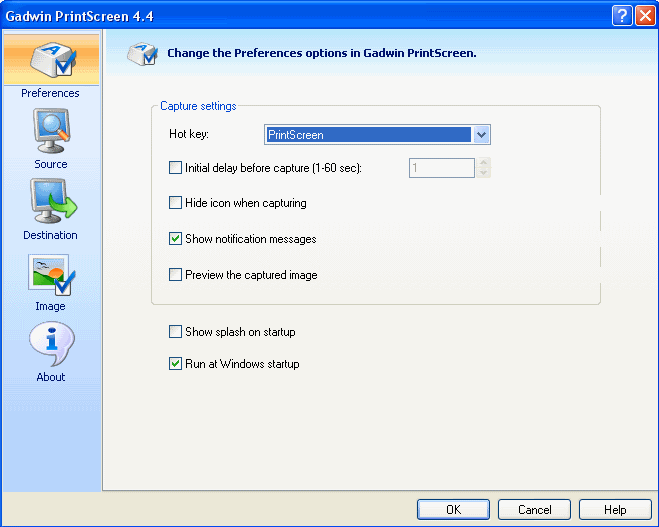This screenshot has width=659, height=527.
Task: Click the Change the Preferences options heading
Action: point(322,53)
